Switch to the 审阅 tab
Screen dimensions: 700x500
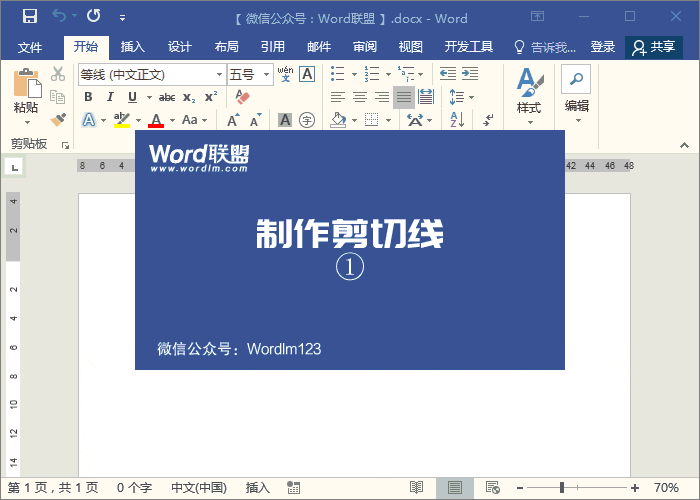365,46
